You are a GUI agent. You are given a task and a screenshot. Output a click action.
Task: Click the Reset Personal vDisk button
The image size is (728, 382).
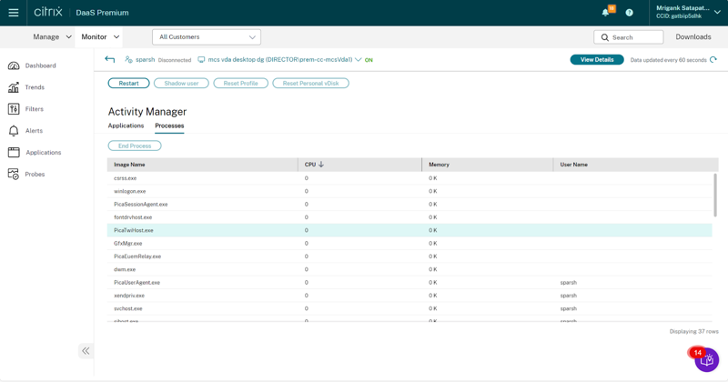tap(311, 83)
